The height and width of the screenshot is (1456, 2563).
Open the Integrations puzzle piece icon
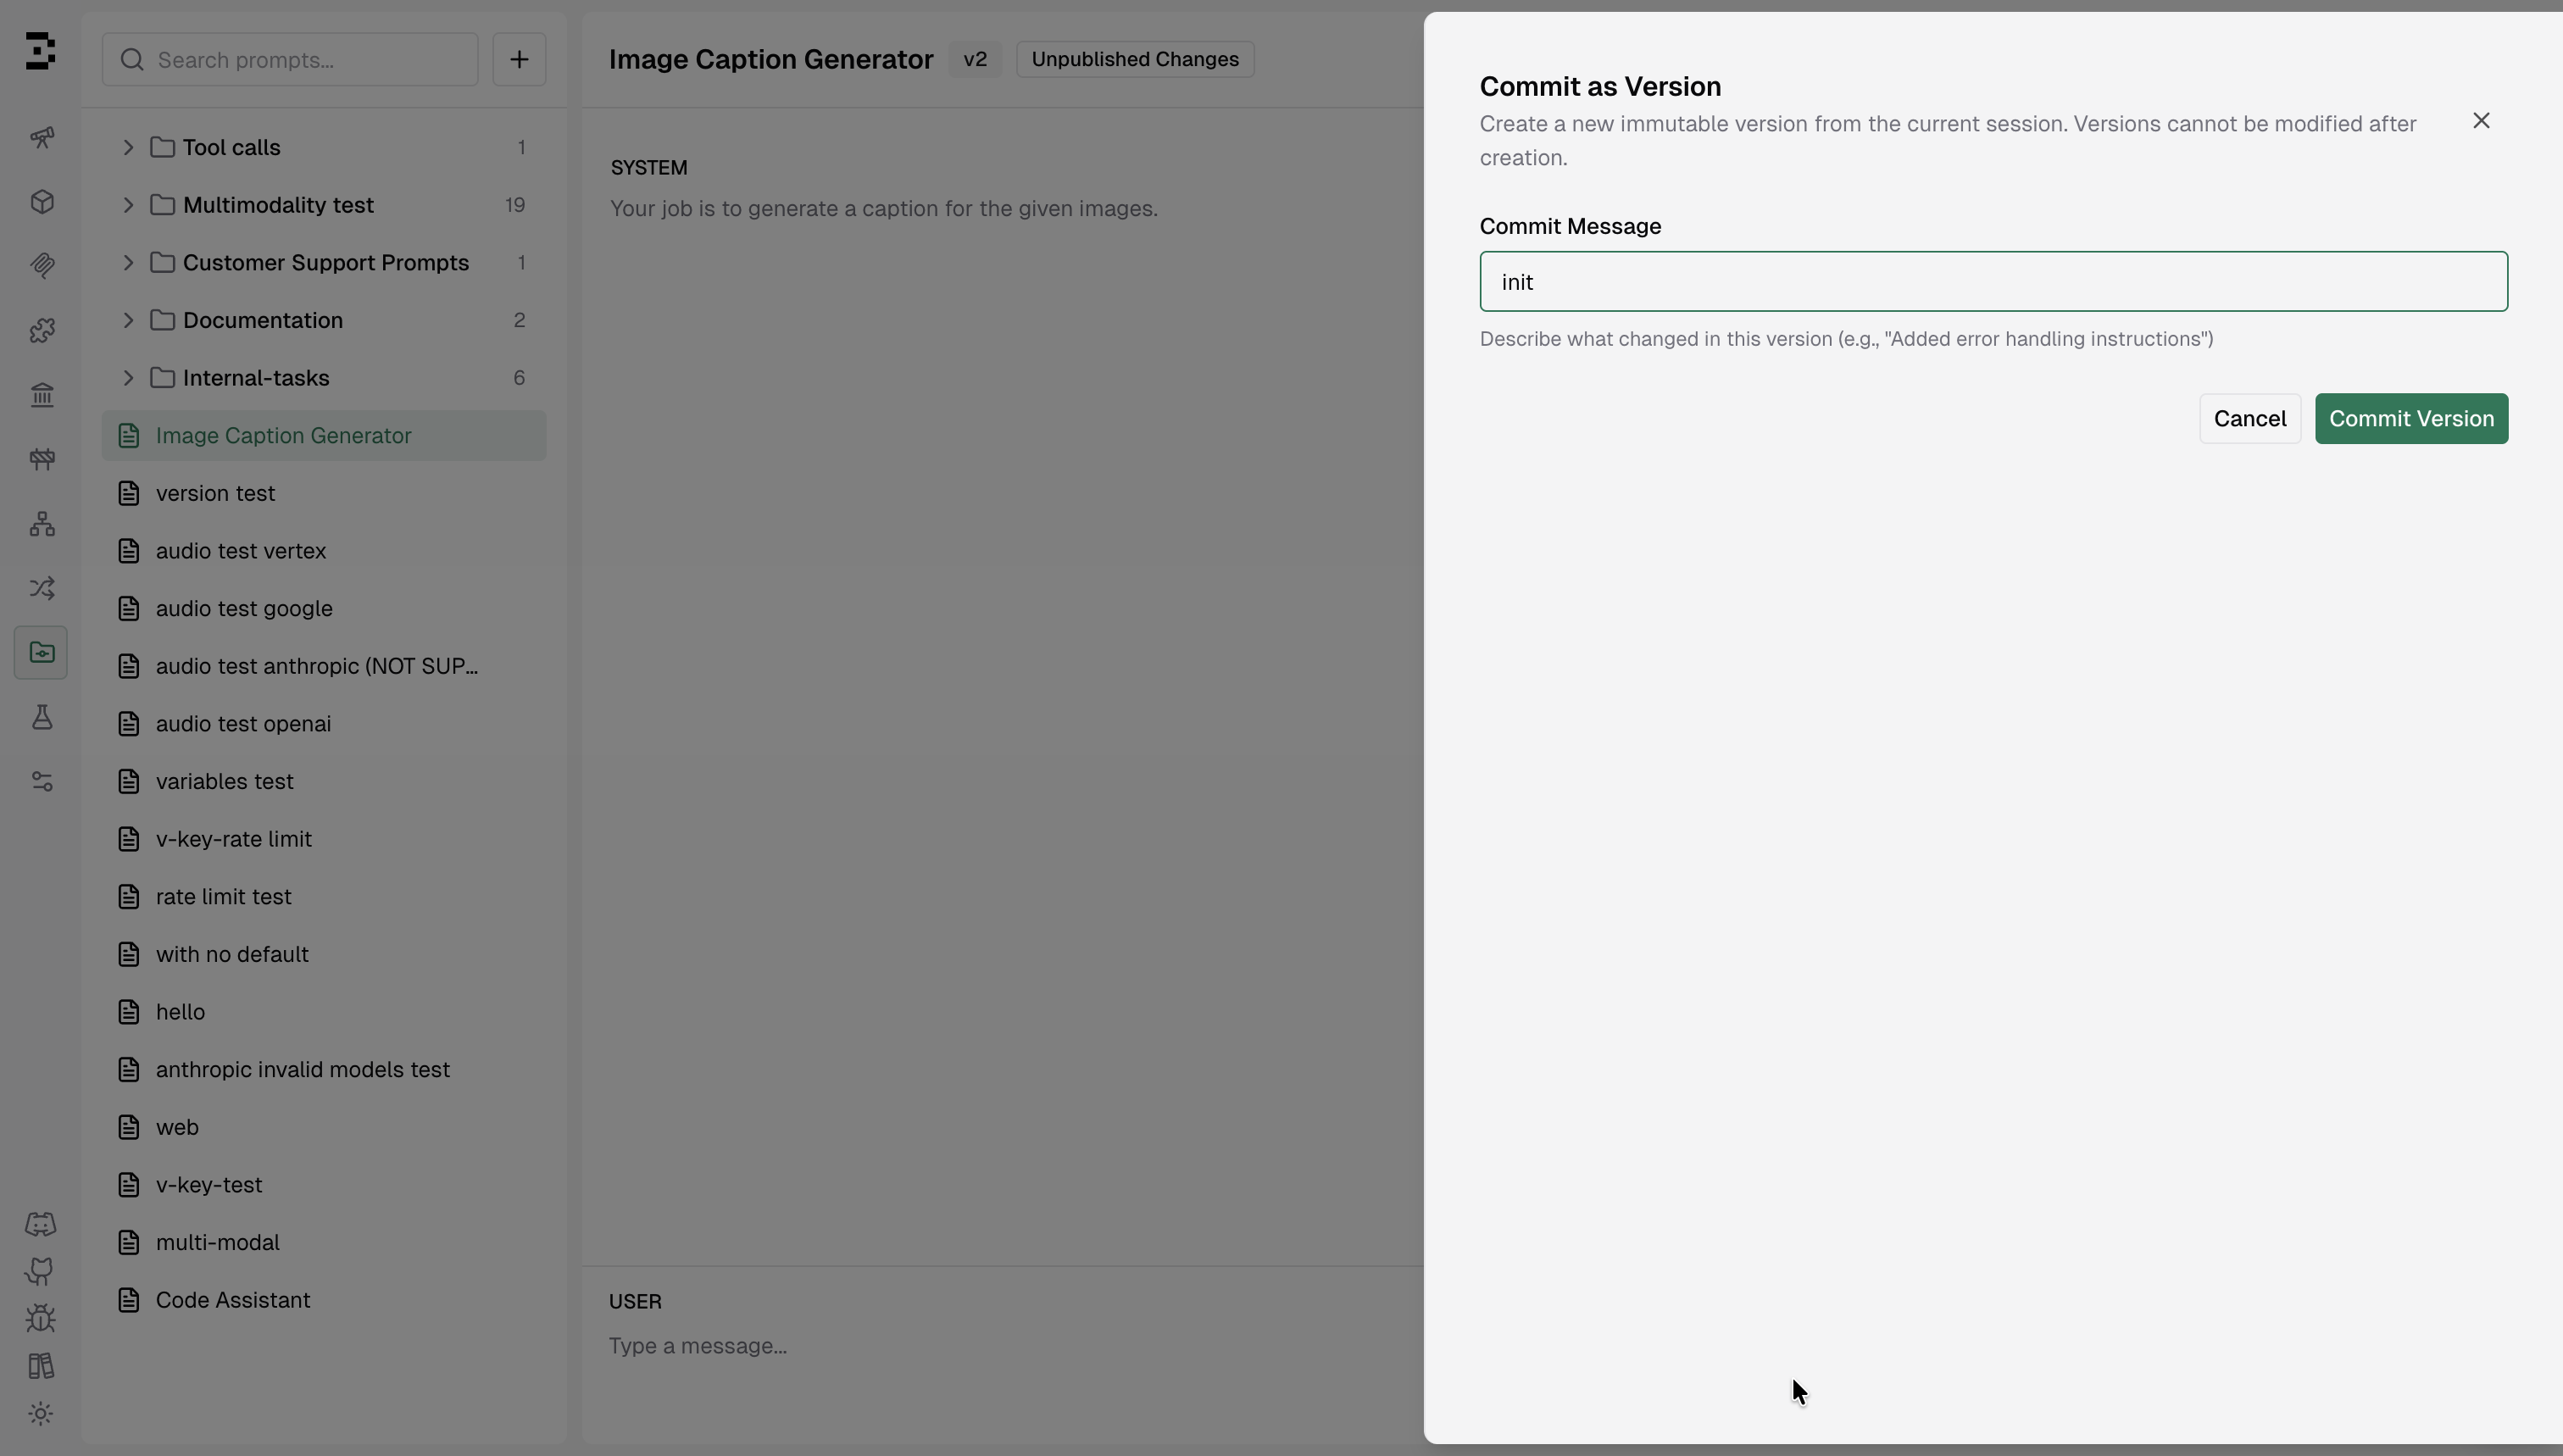click(41, 330)
